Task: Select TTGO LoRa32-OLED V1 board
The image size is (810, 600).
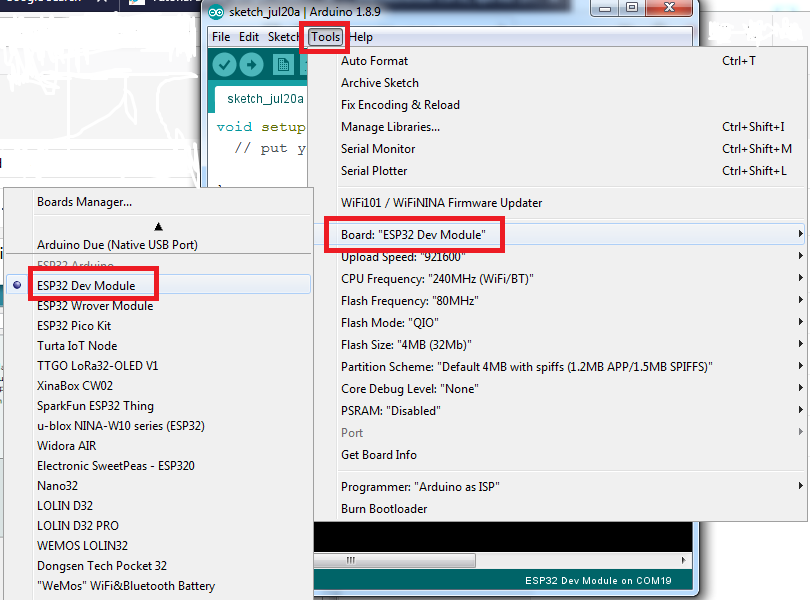Action: click(x=159, y=366)
